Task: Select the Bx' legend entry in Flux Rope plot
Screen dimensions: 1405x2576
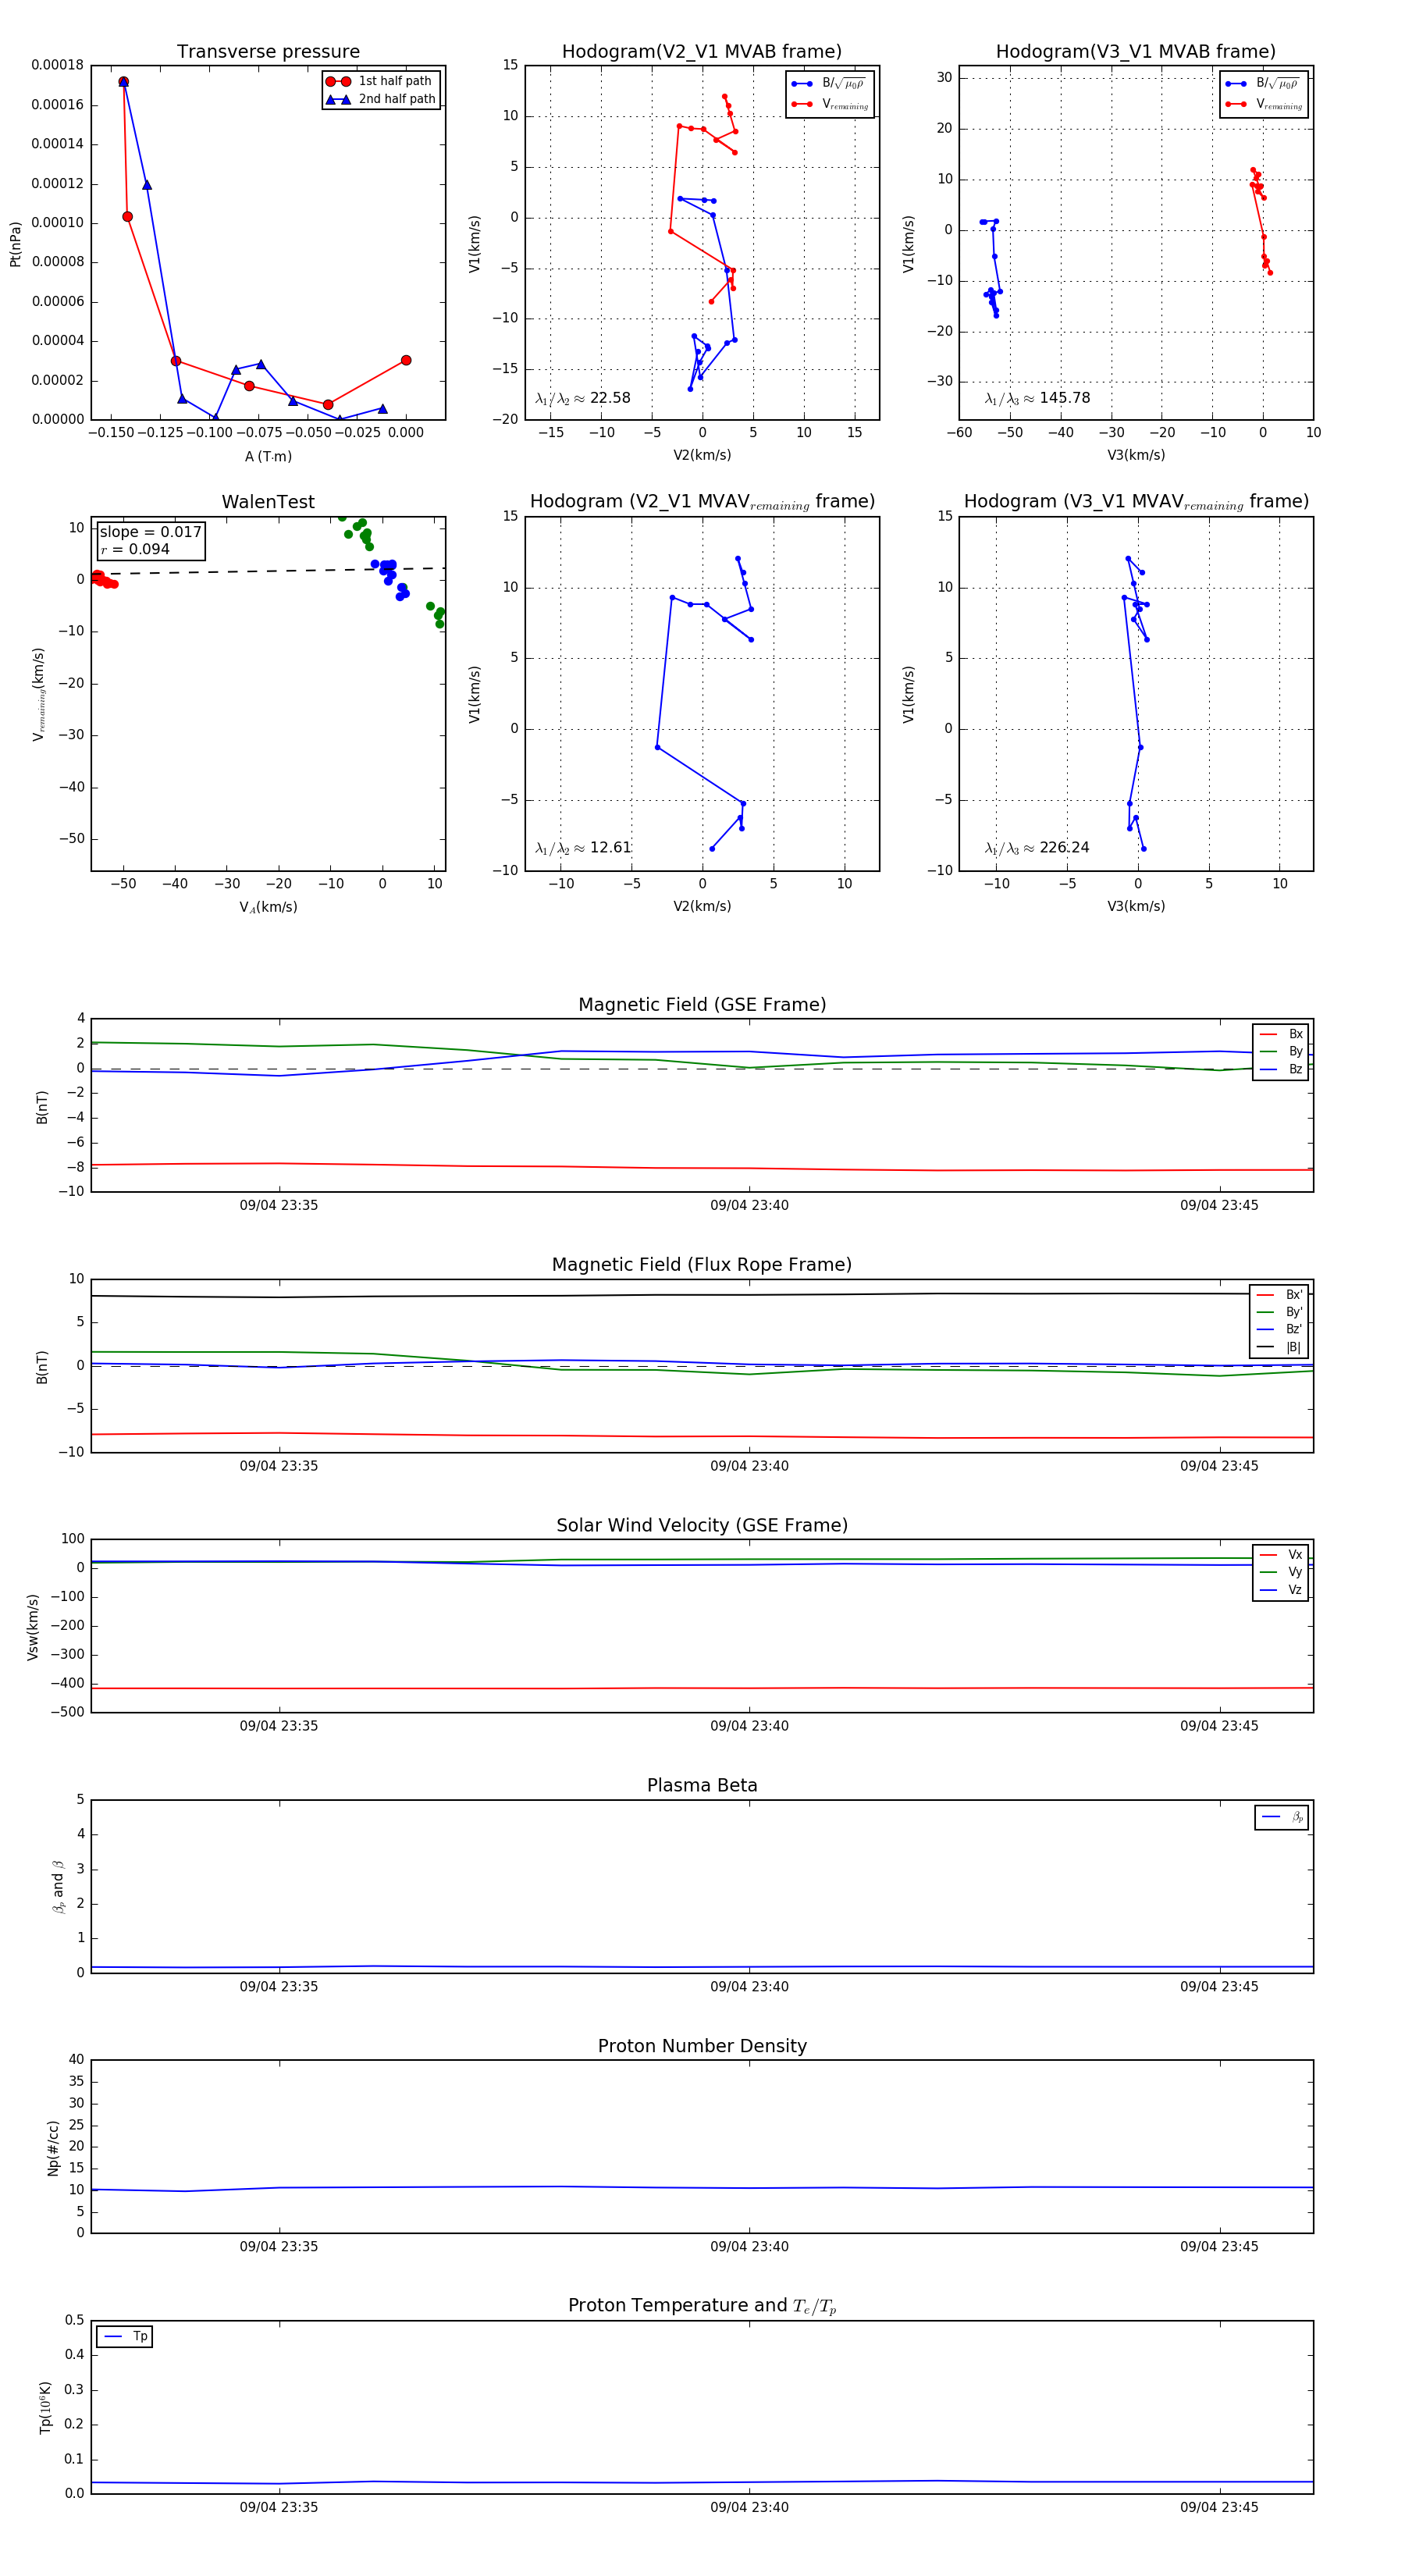Action: (x=1280, y=1294)
